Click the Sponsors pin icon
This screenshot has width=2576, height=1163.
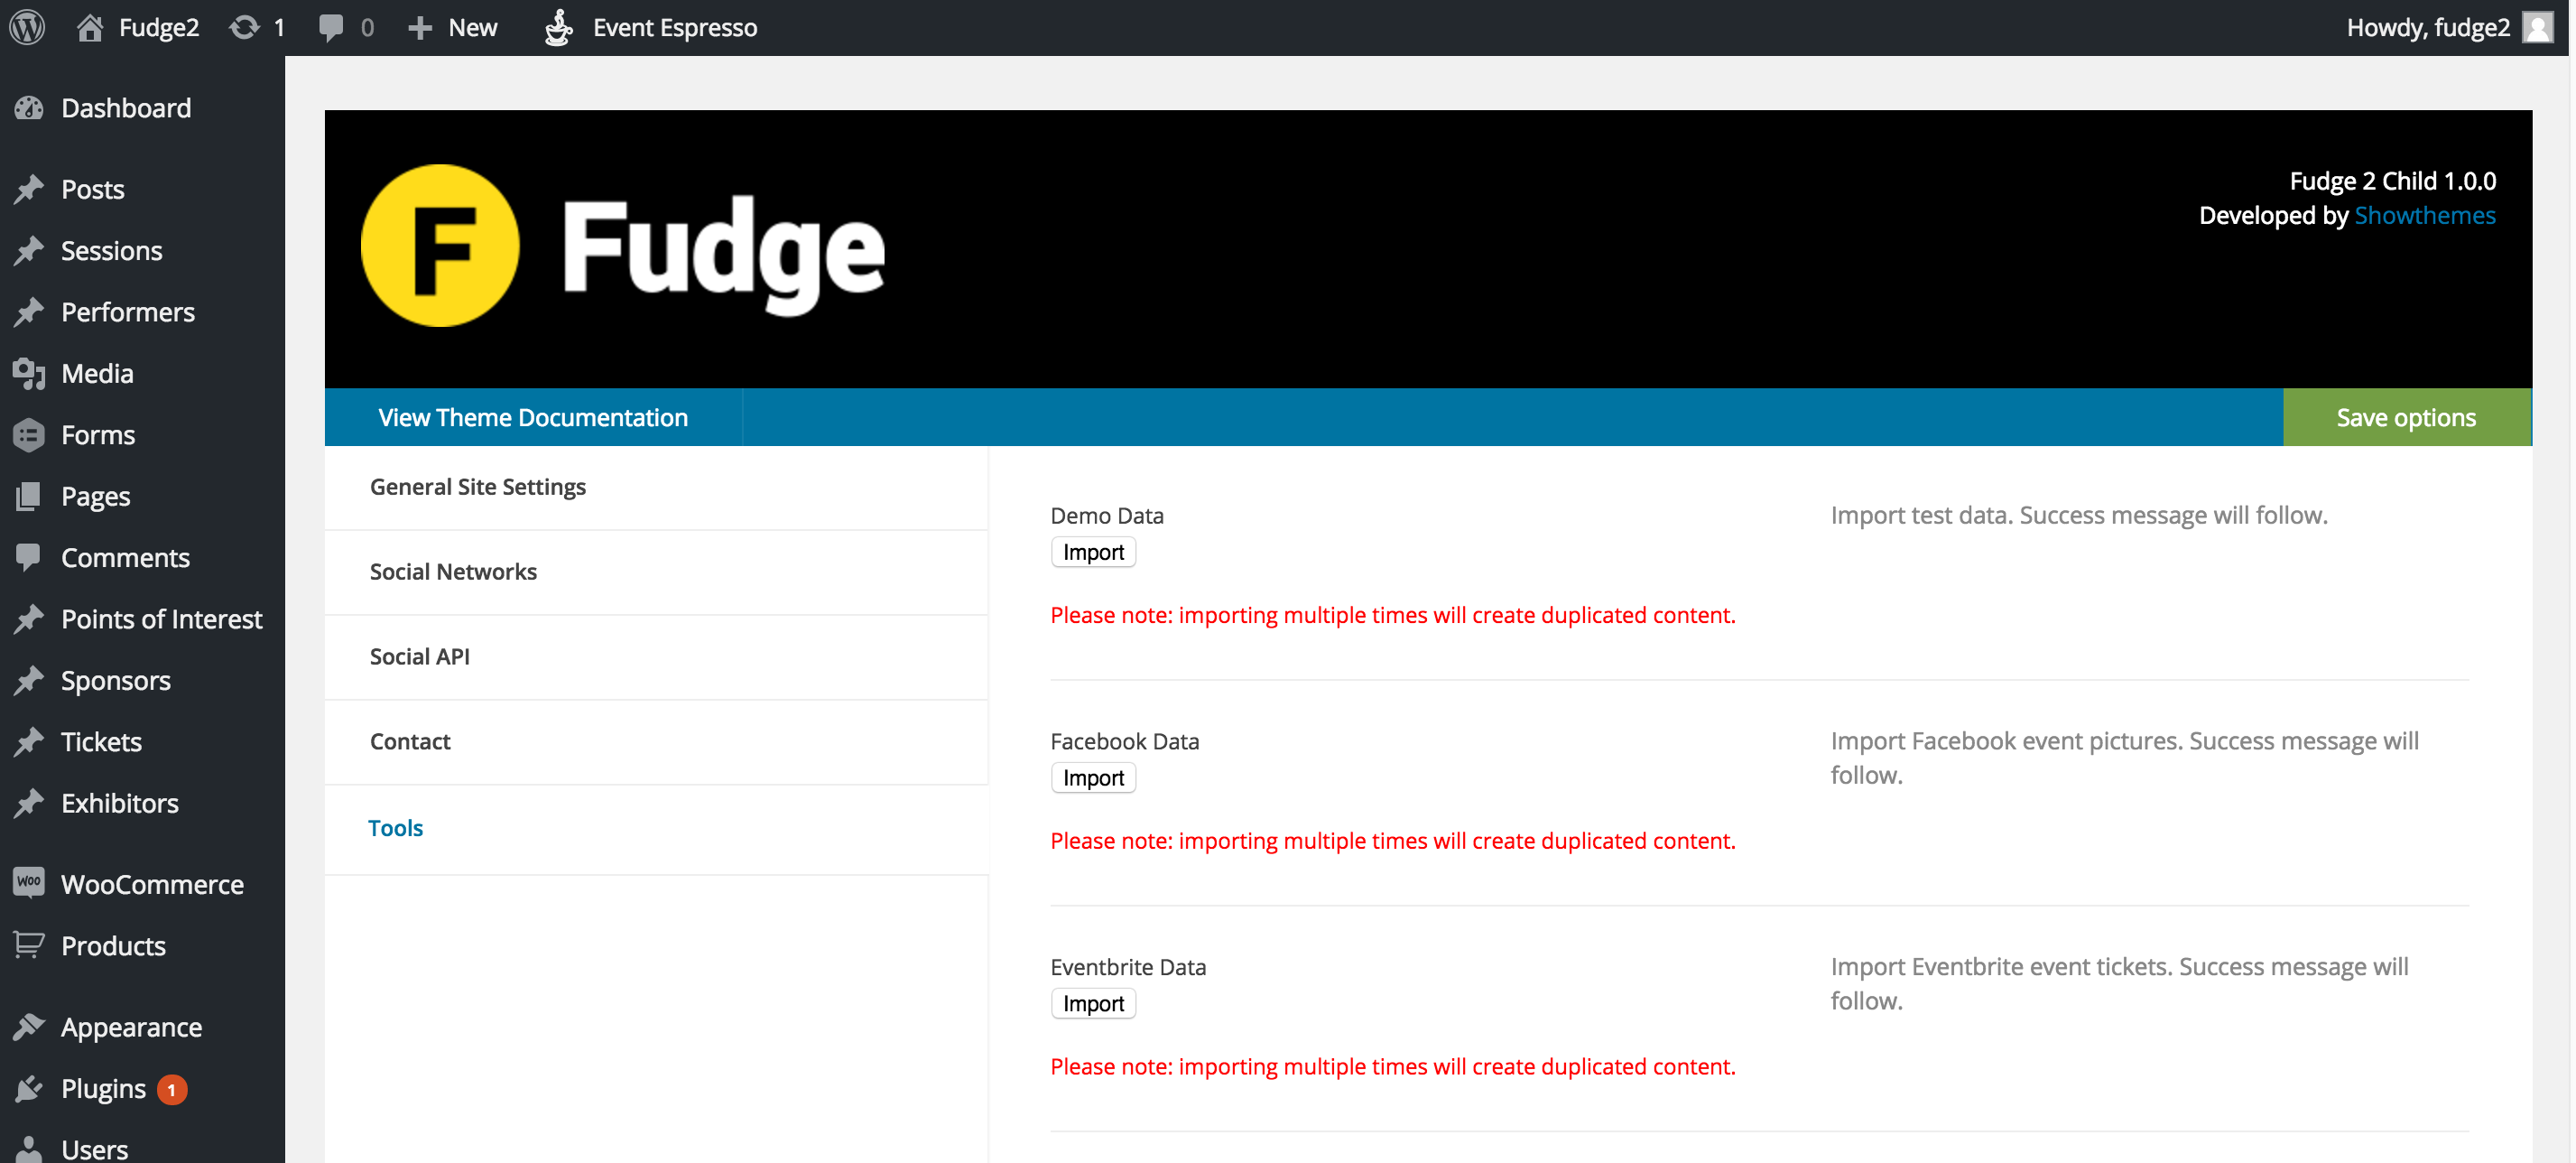click(29, 680)
